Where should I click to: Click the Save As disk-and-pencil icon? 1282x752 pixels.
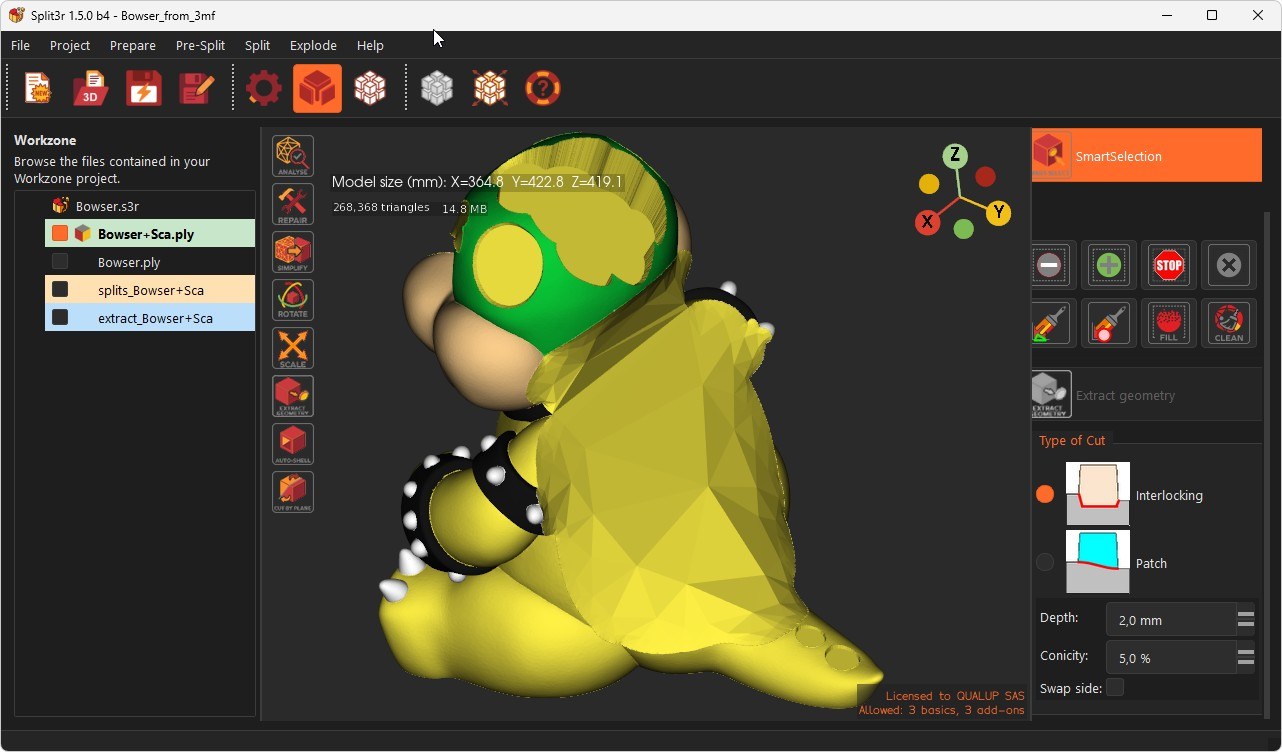click(196, 89)
